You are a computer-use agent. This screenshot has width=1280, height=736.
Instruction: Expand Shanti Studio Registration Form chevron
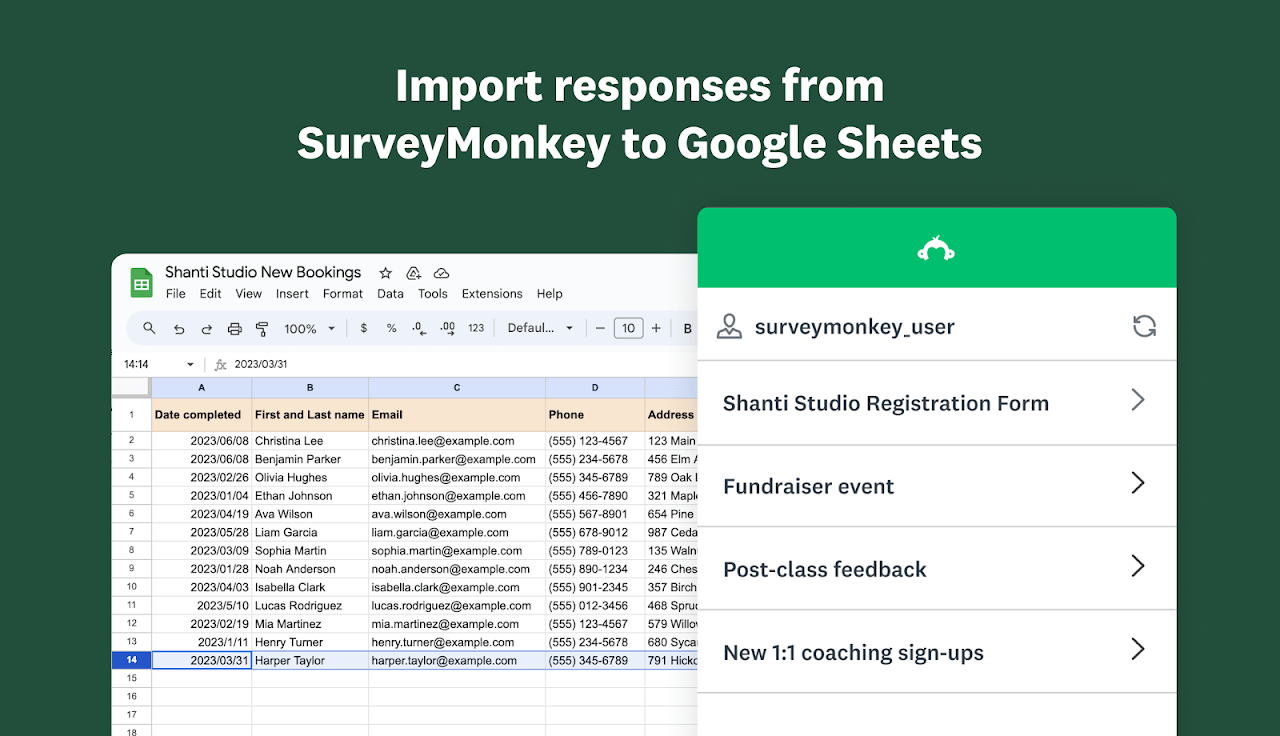point(1137,400)
